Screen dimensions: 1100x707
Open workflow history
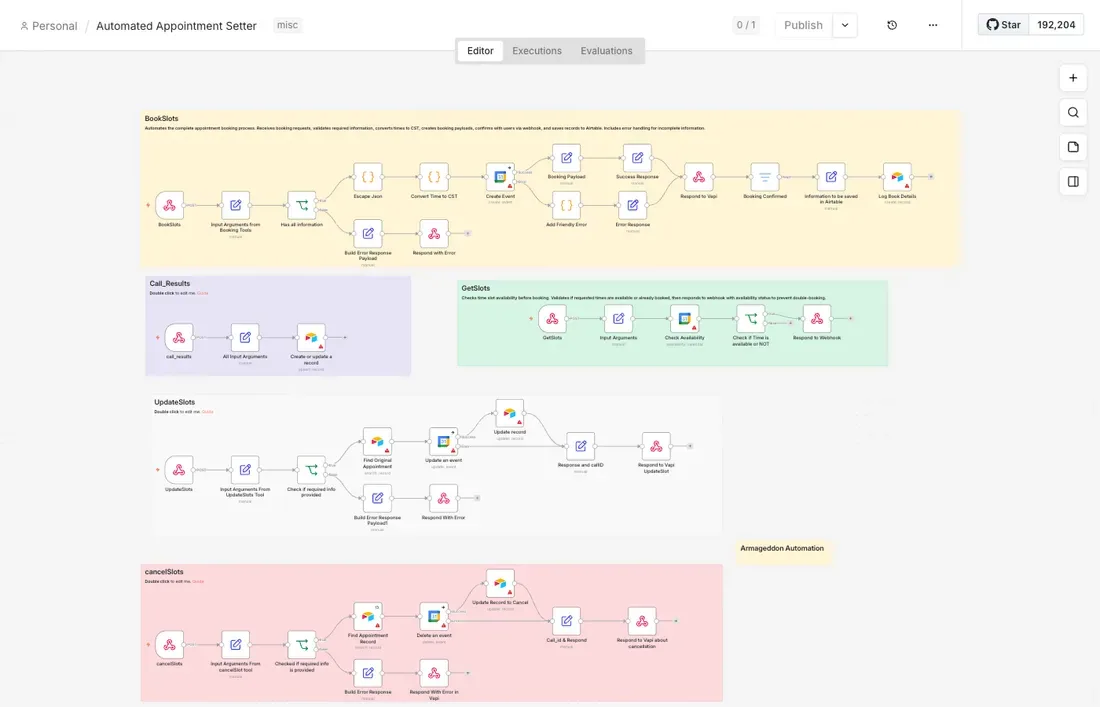point(892,25)
